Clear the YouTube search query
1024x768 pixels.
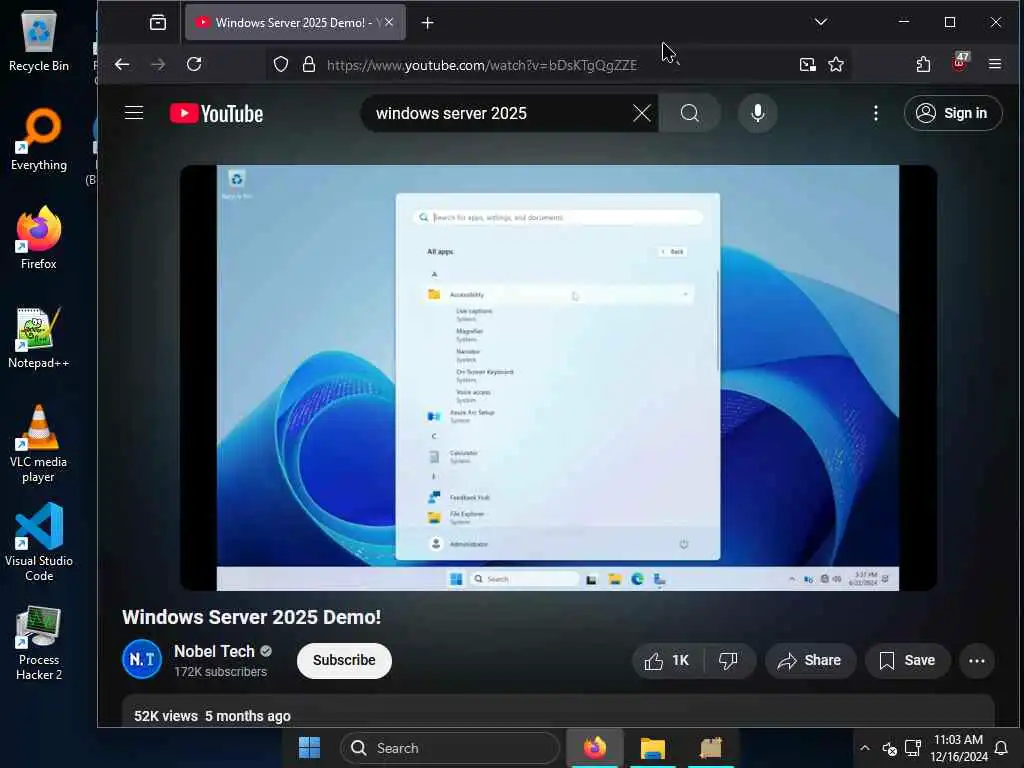(x=642, y=114)
